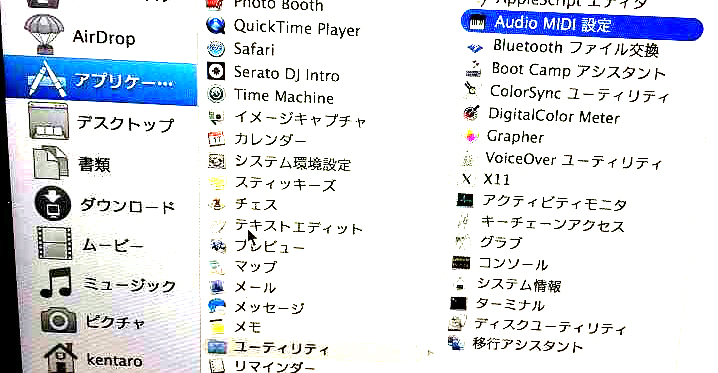Click the ColorSync ユーティリティ icon
This screenshot has height=373, width=718.
pos(472,91)
